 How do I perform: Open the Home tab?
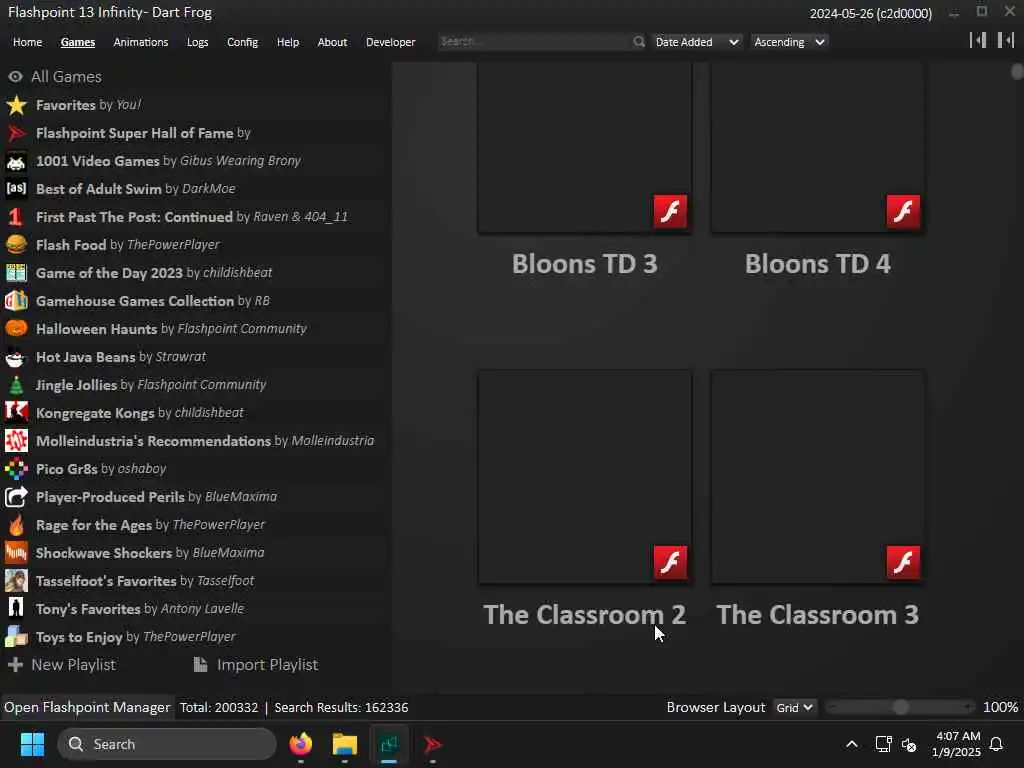coord(27,42)
